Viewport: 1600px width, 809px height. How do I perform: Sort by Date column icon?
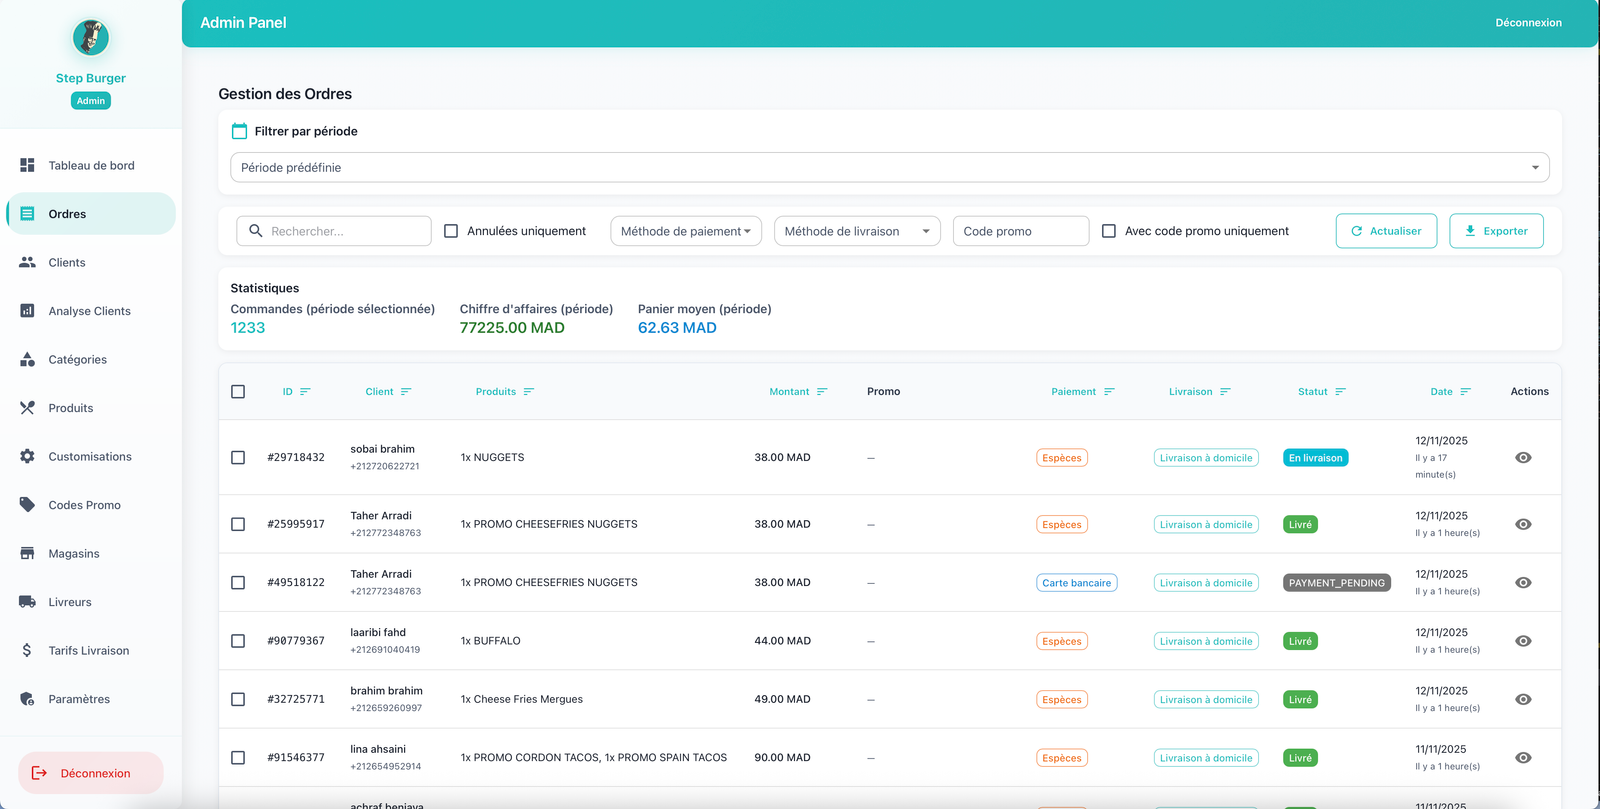[1465, 392]
